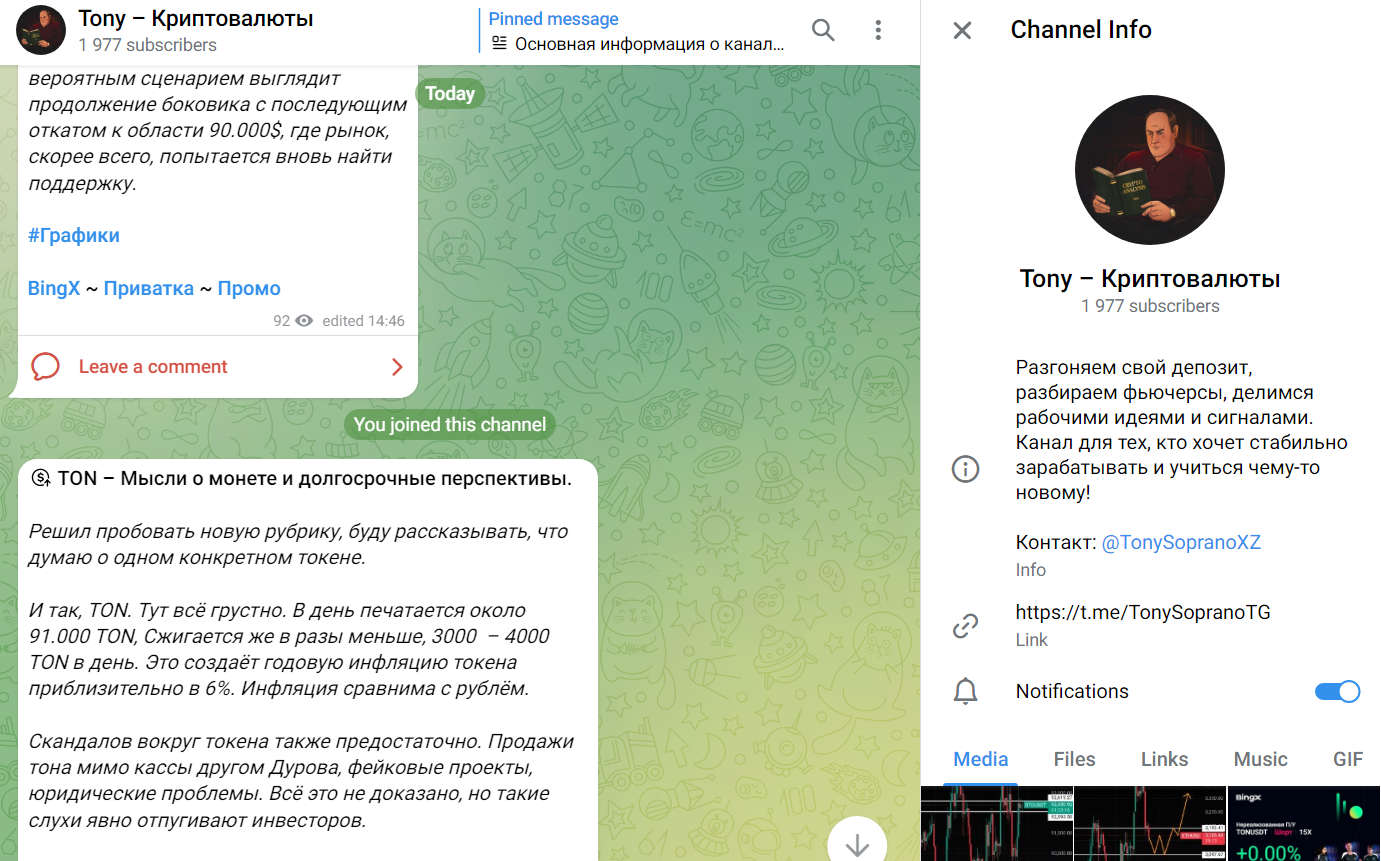Viewport: 1381px width, 861px height.
Task: Switch to the GIF tab
Action: (1349, 759)
